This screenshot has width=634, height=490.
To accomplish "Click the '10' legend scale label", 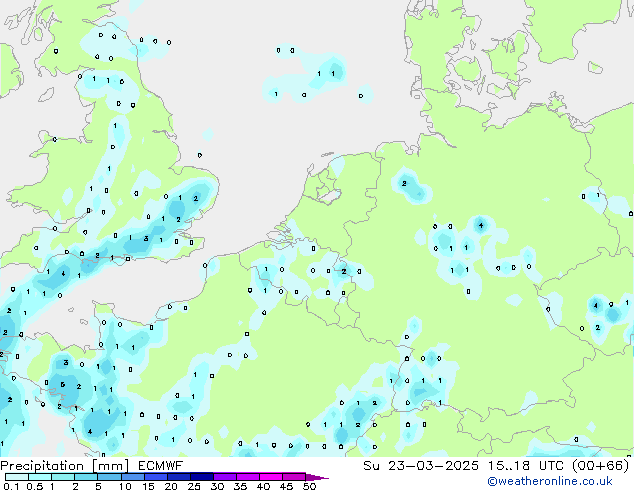I will coord(125,486).
